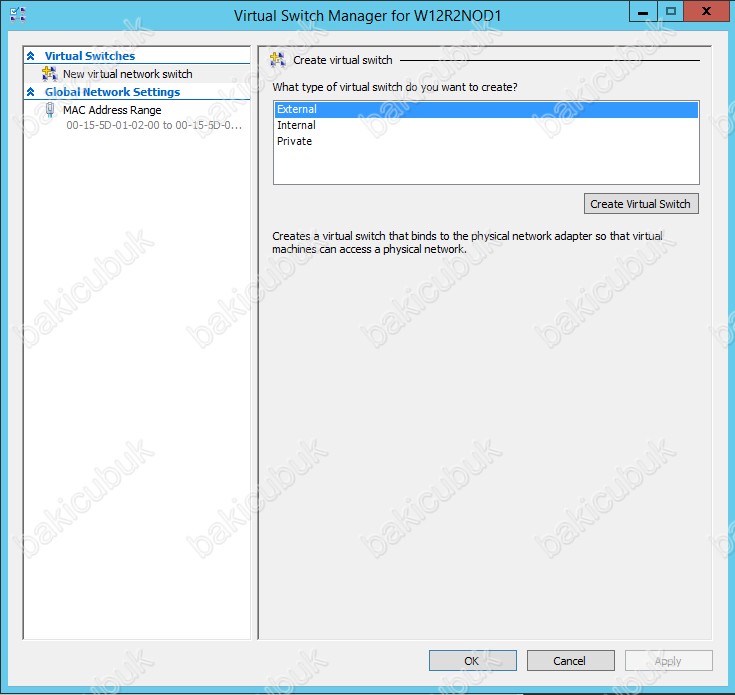
Task: Choose Internal virtual switch type
Action: pos(296,125)
